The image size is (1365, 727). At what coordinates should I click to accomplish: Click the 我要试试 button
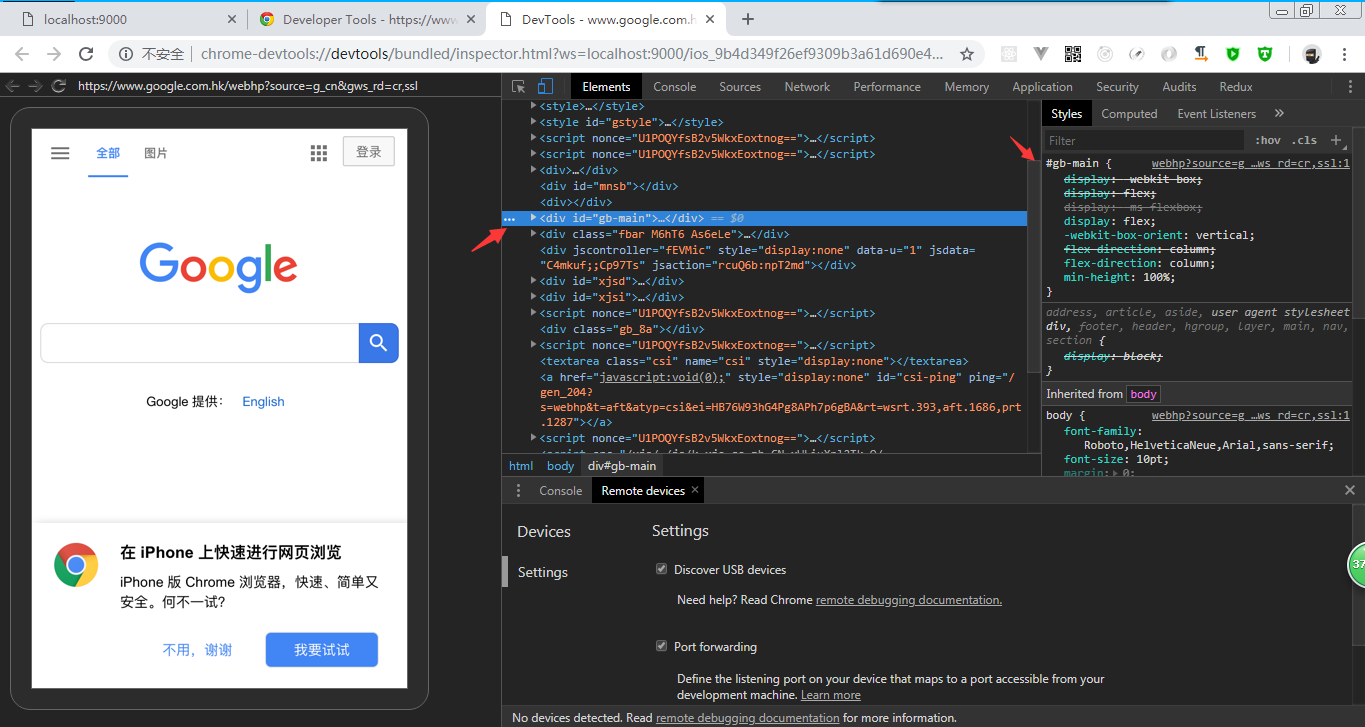coord(322,650)
